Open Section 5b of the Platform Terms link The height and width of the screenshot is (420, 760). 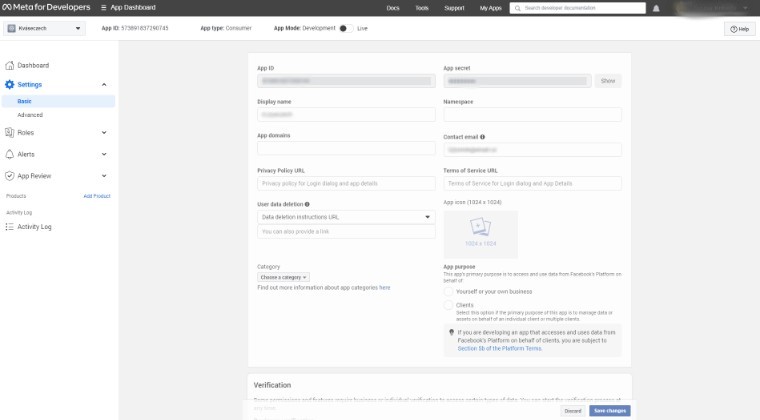(x=499, y=348)
